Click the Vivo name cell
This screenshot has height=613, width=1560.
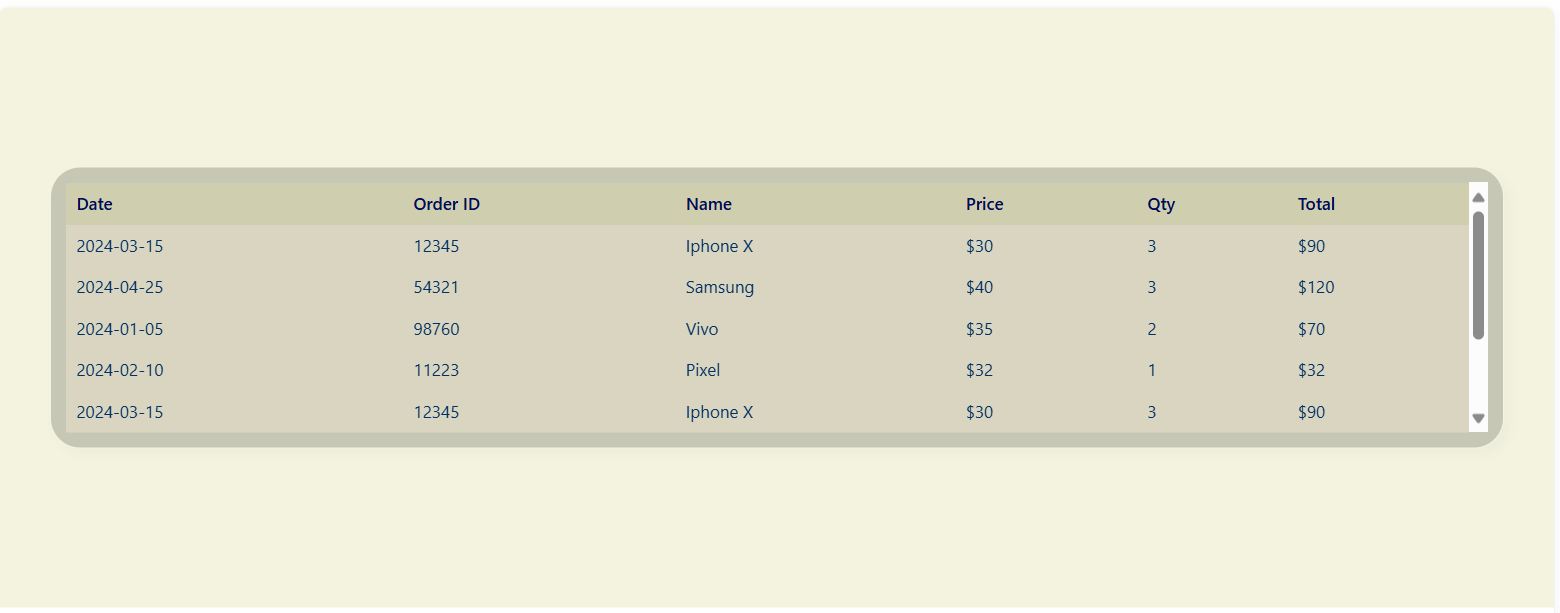[x=702, y=329]
